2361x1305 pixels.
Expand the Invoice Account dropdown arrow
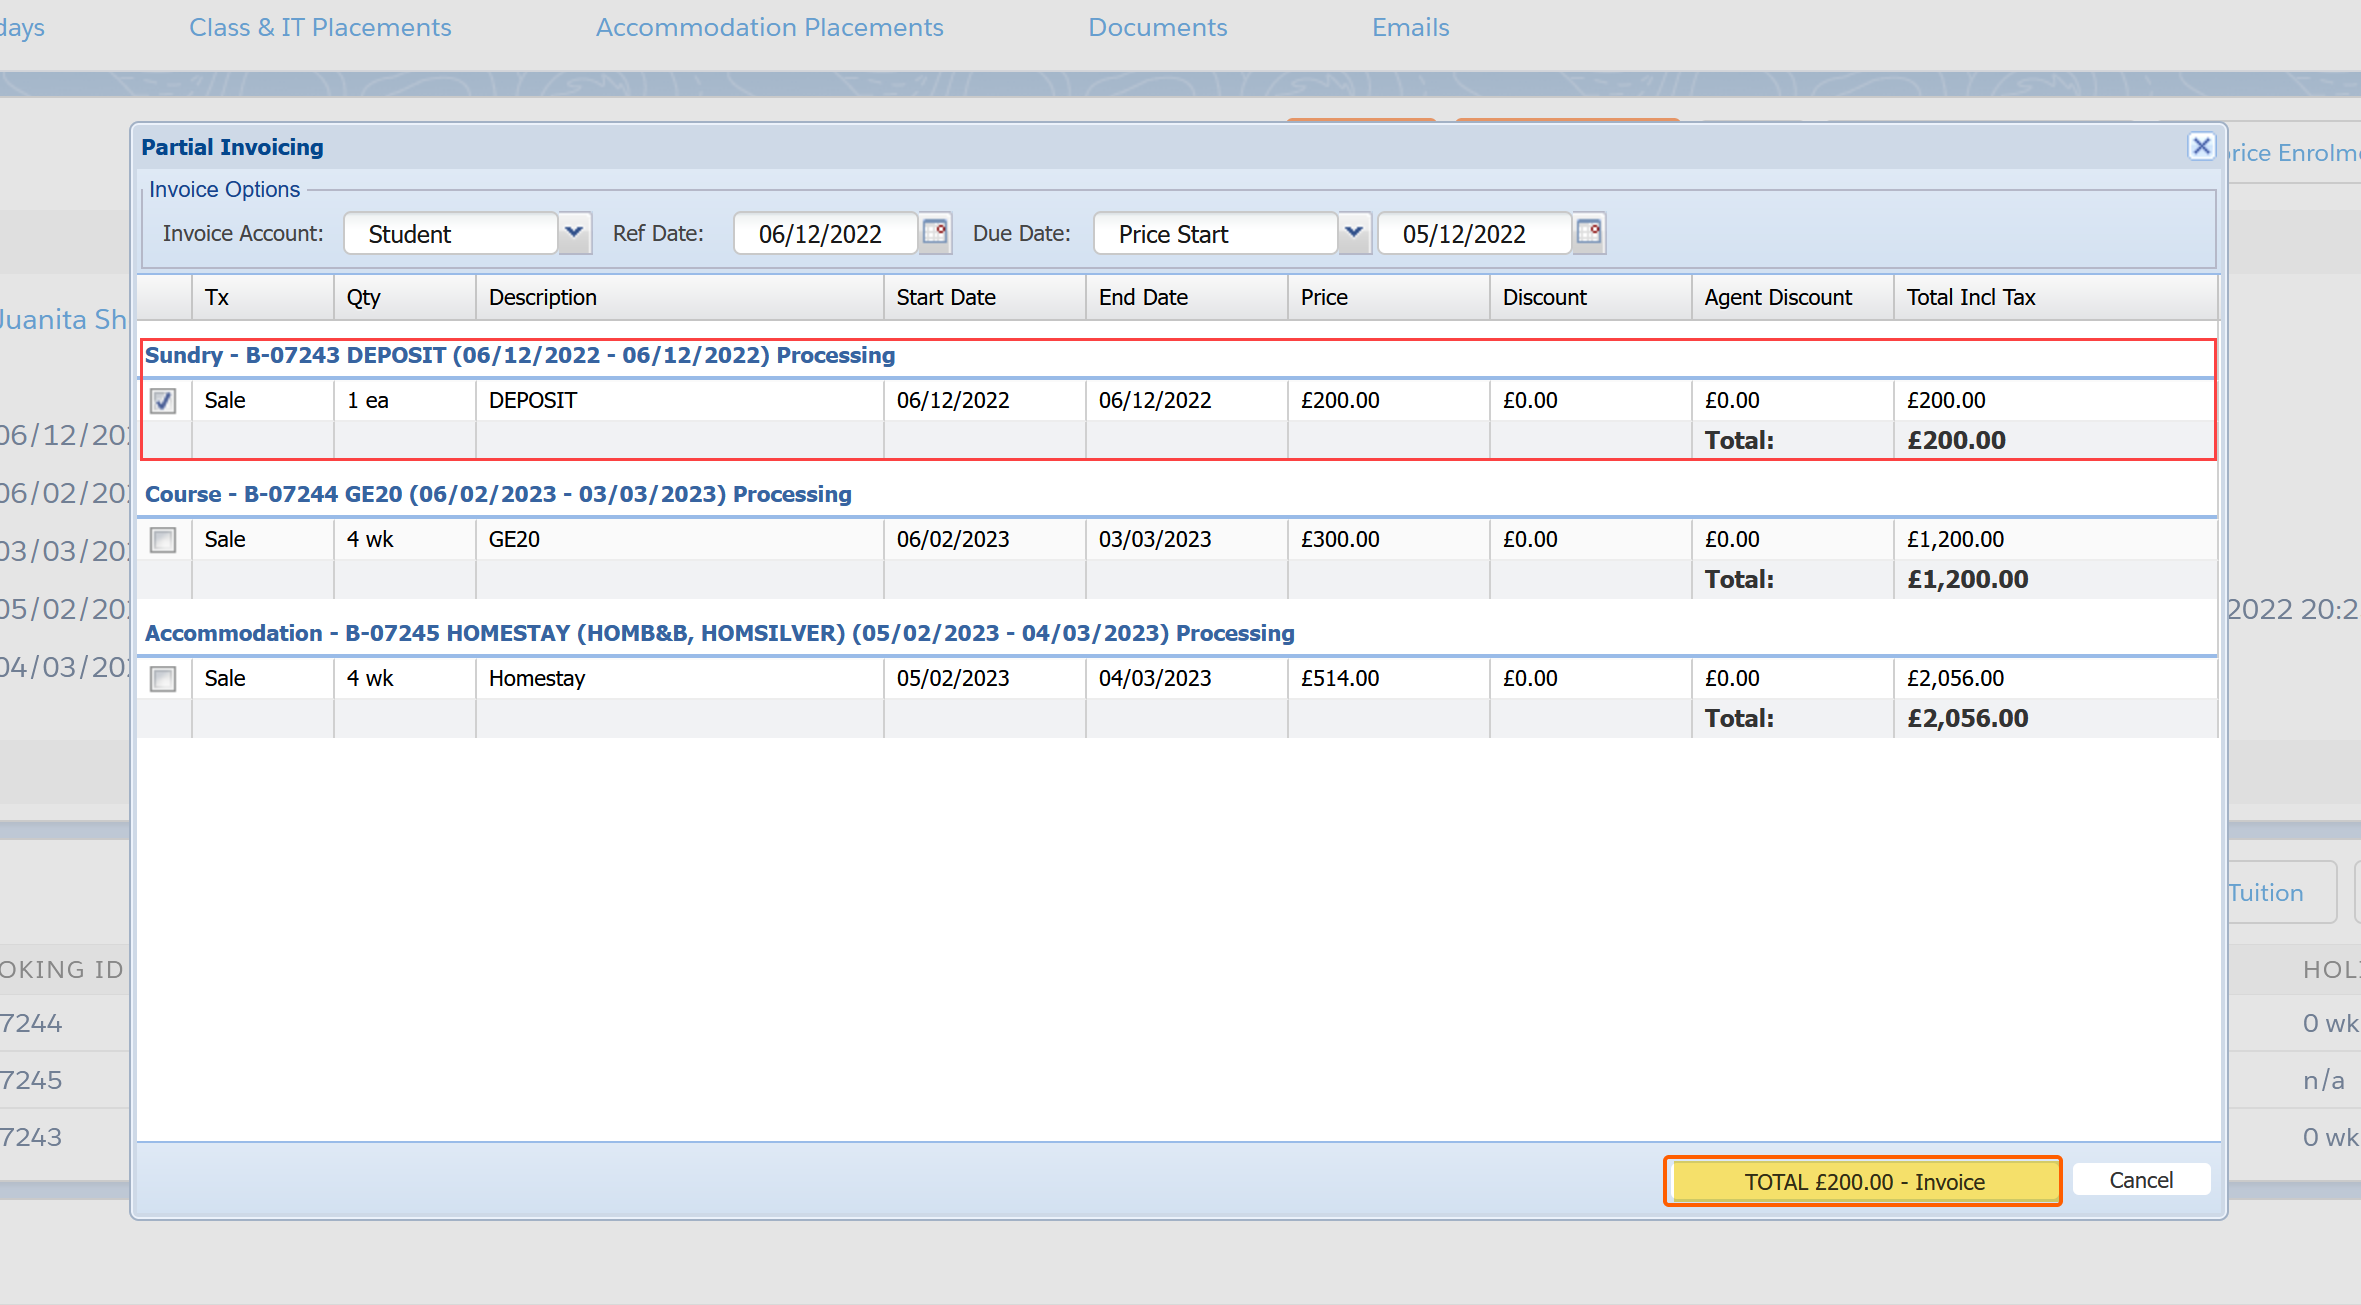coord(574,233)
